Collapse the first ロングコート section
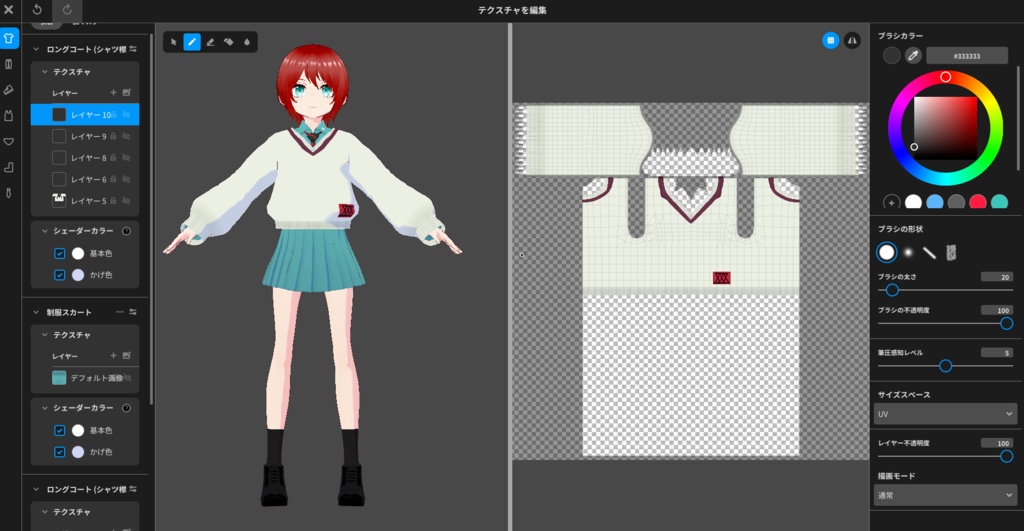Screen dimensions: 1024x531 click(36, 49)
